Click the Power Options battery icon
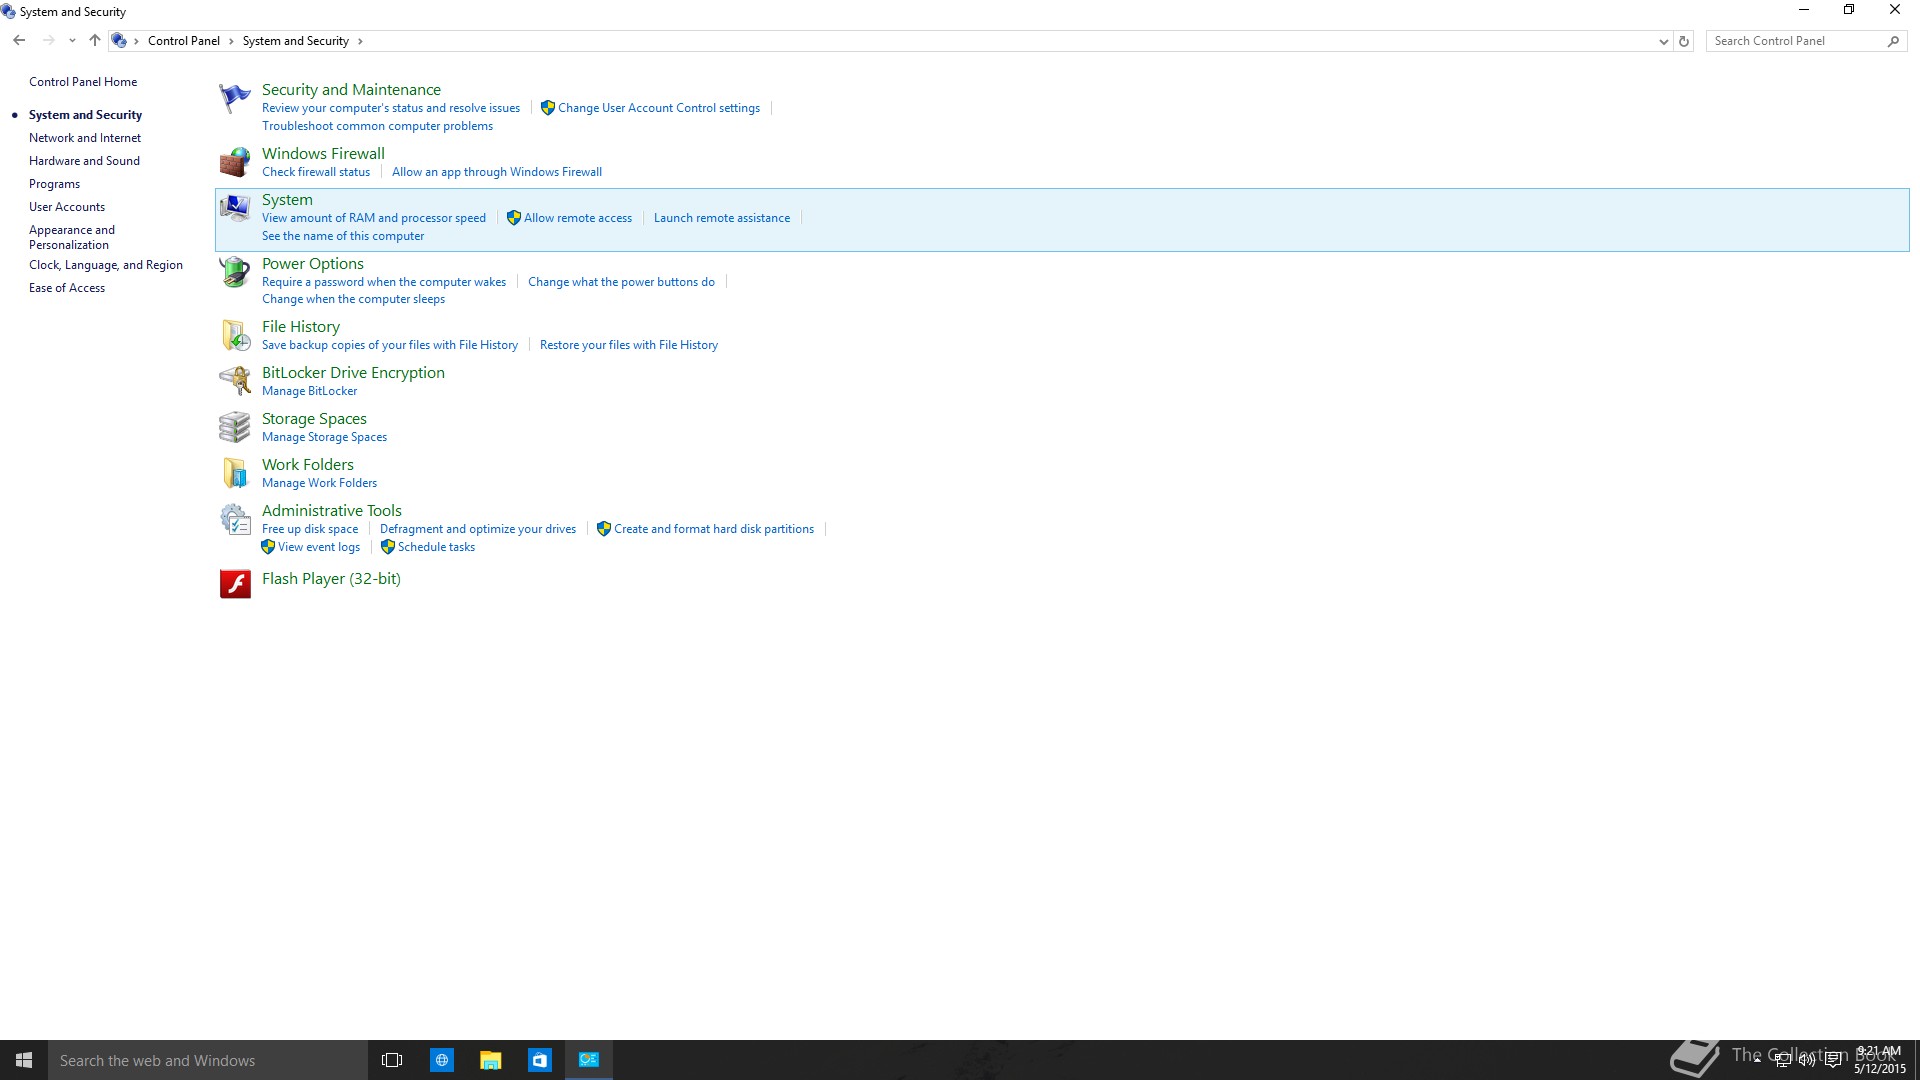 (235, 272)
